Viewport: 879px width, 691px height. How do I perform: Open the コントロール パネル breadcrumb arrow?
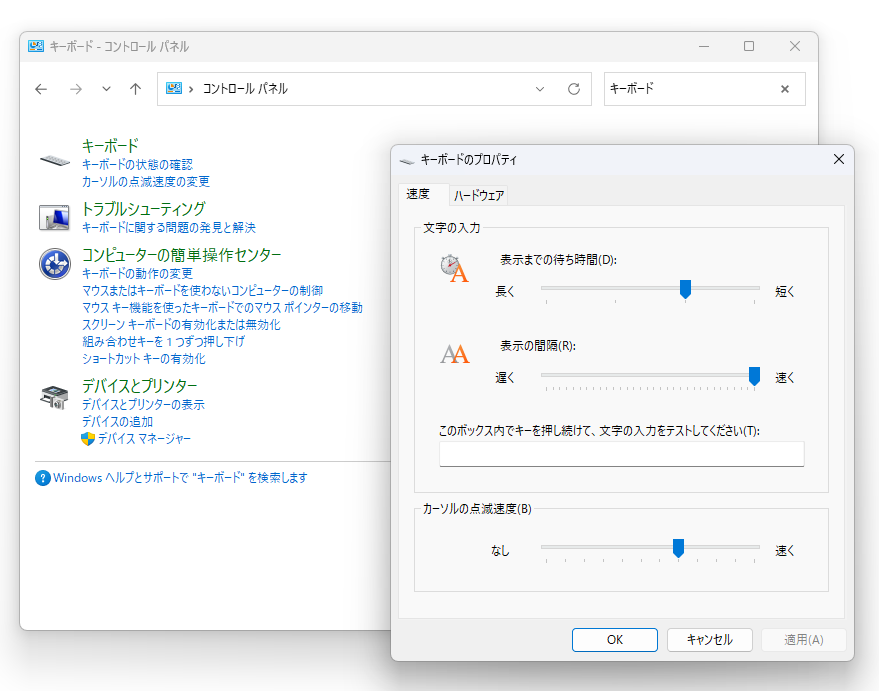point(193,89)
